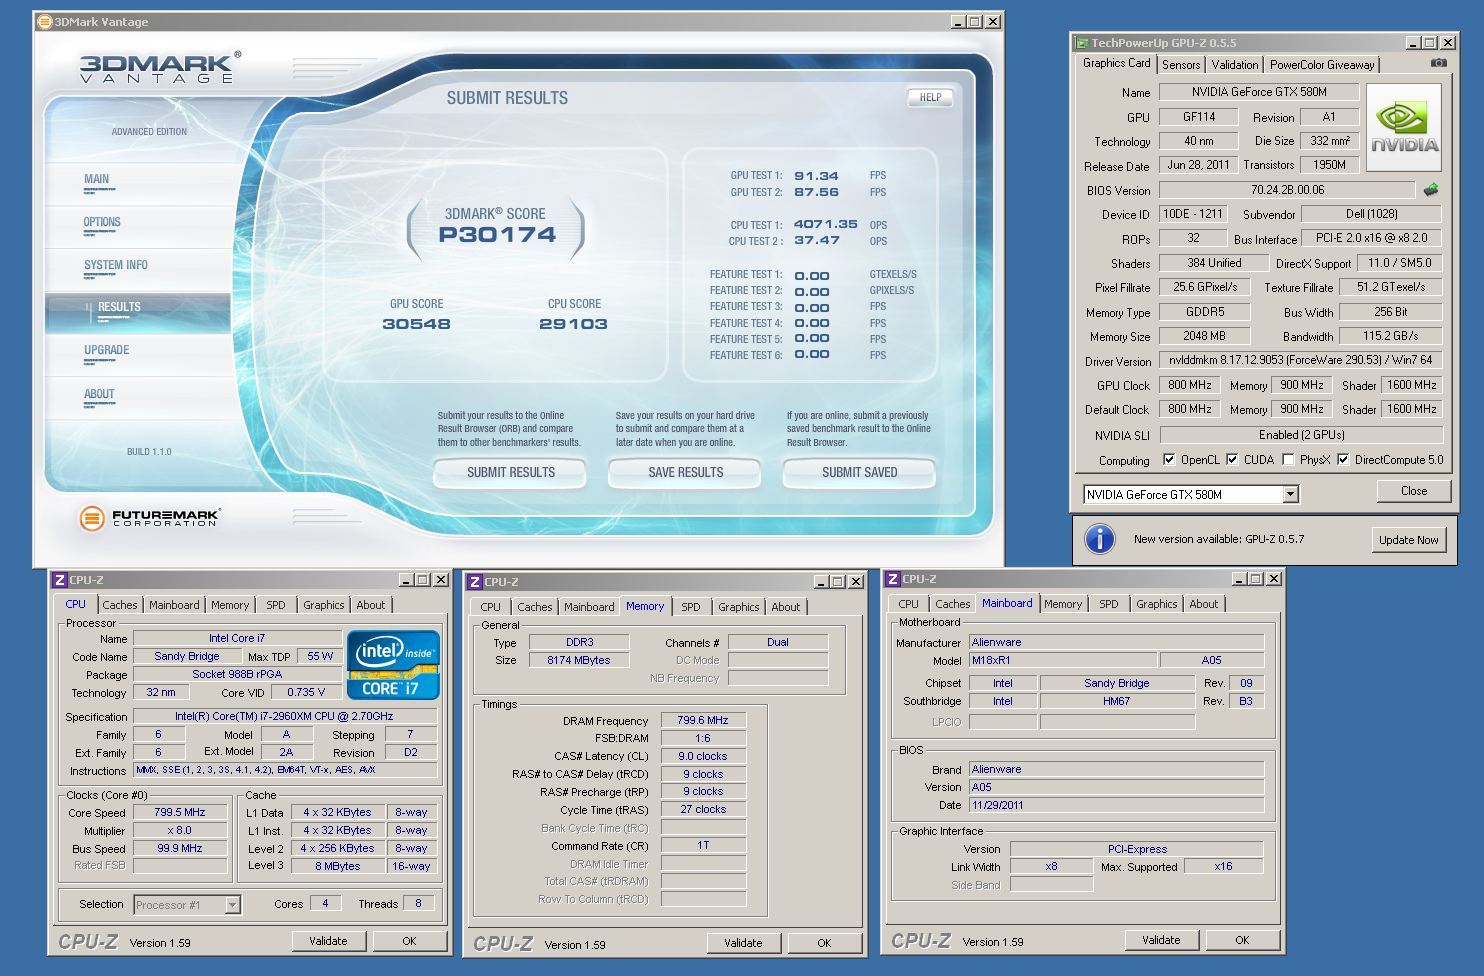
Task: Open the Mainboard tab in the CPU-Z CPU window
Action: [174, 605]
